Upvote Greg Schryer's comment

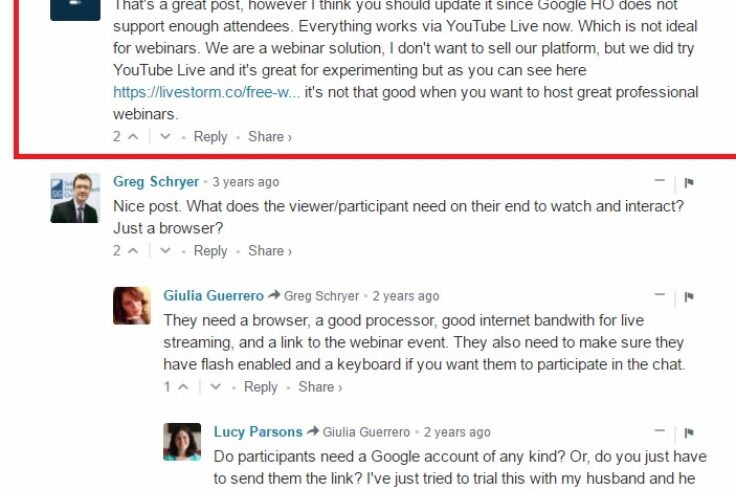135,251
